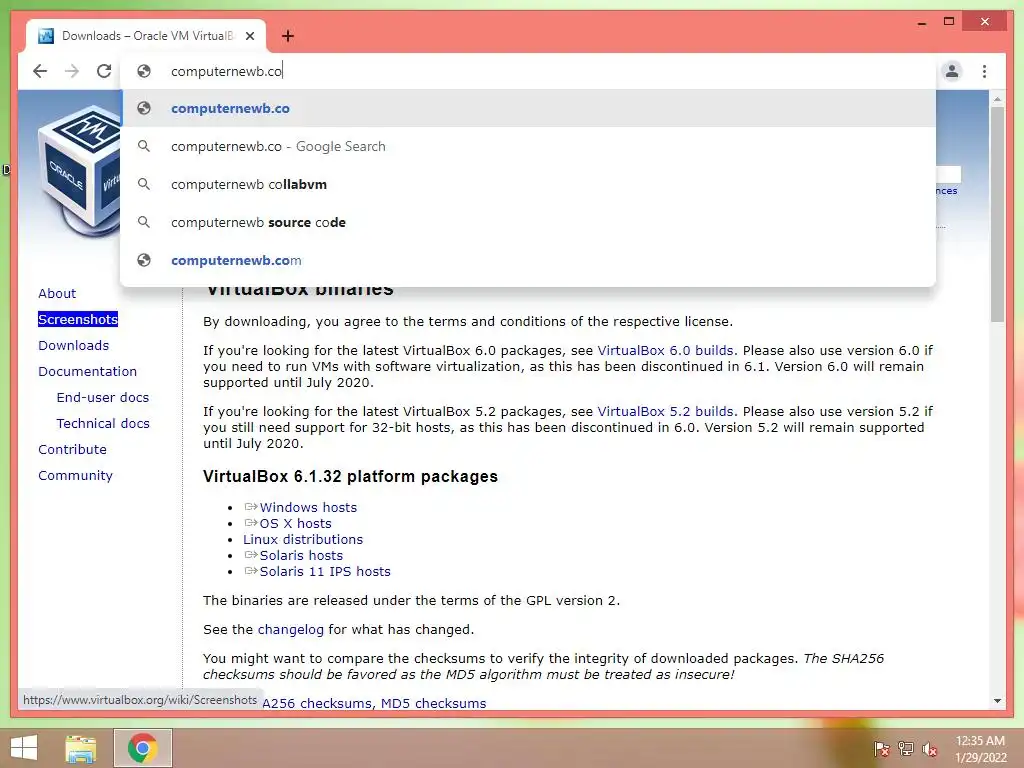The image size is (1024, 768).
Task: Click the address bar with computernewb.co
Action: (528, 71)
